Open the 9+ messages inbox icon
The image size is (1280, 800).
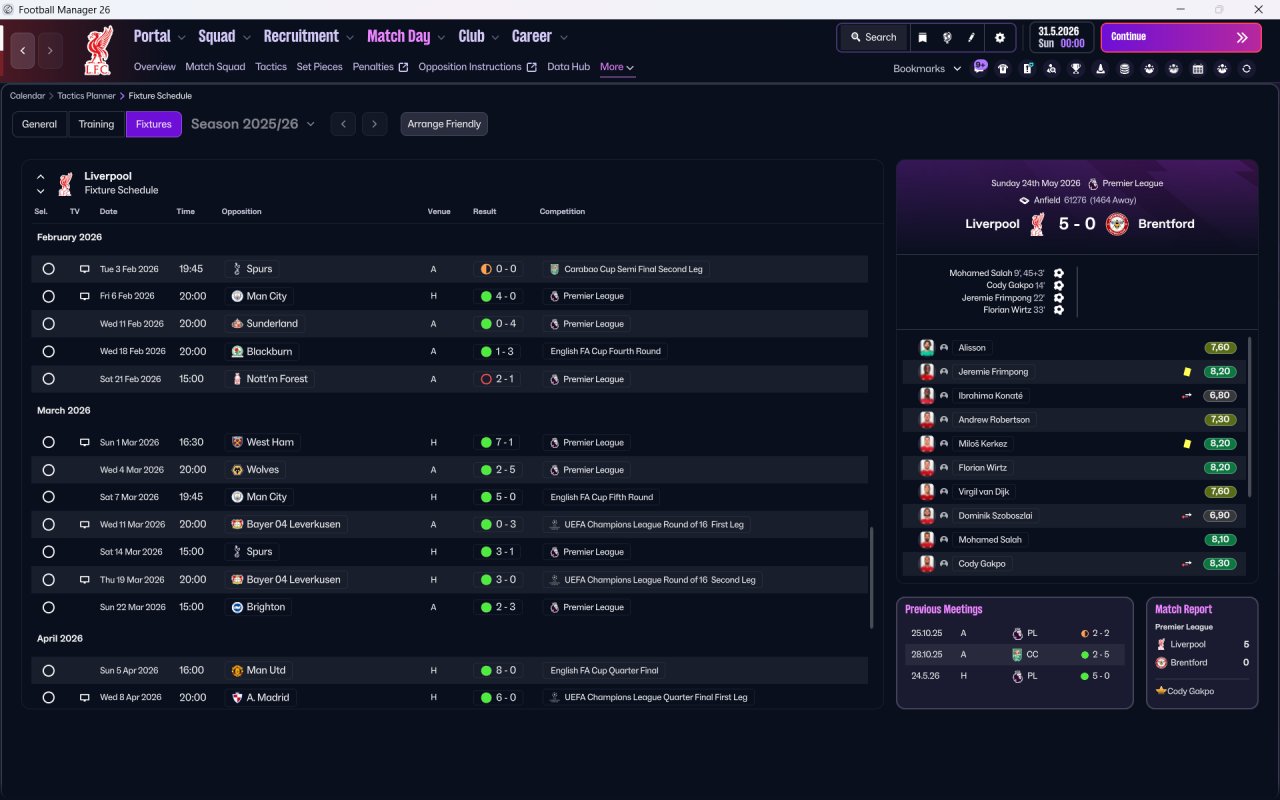point(980,66)
